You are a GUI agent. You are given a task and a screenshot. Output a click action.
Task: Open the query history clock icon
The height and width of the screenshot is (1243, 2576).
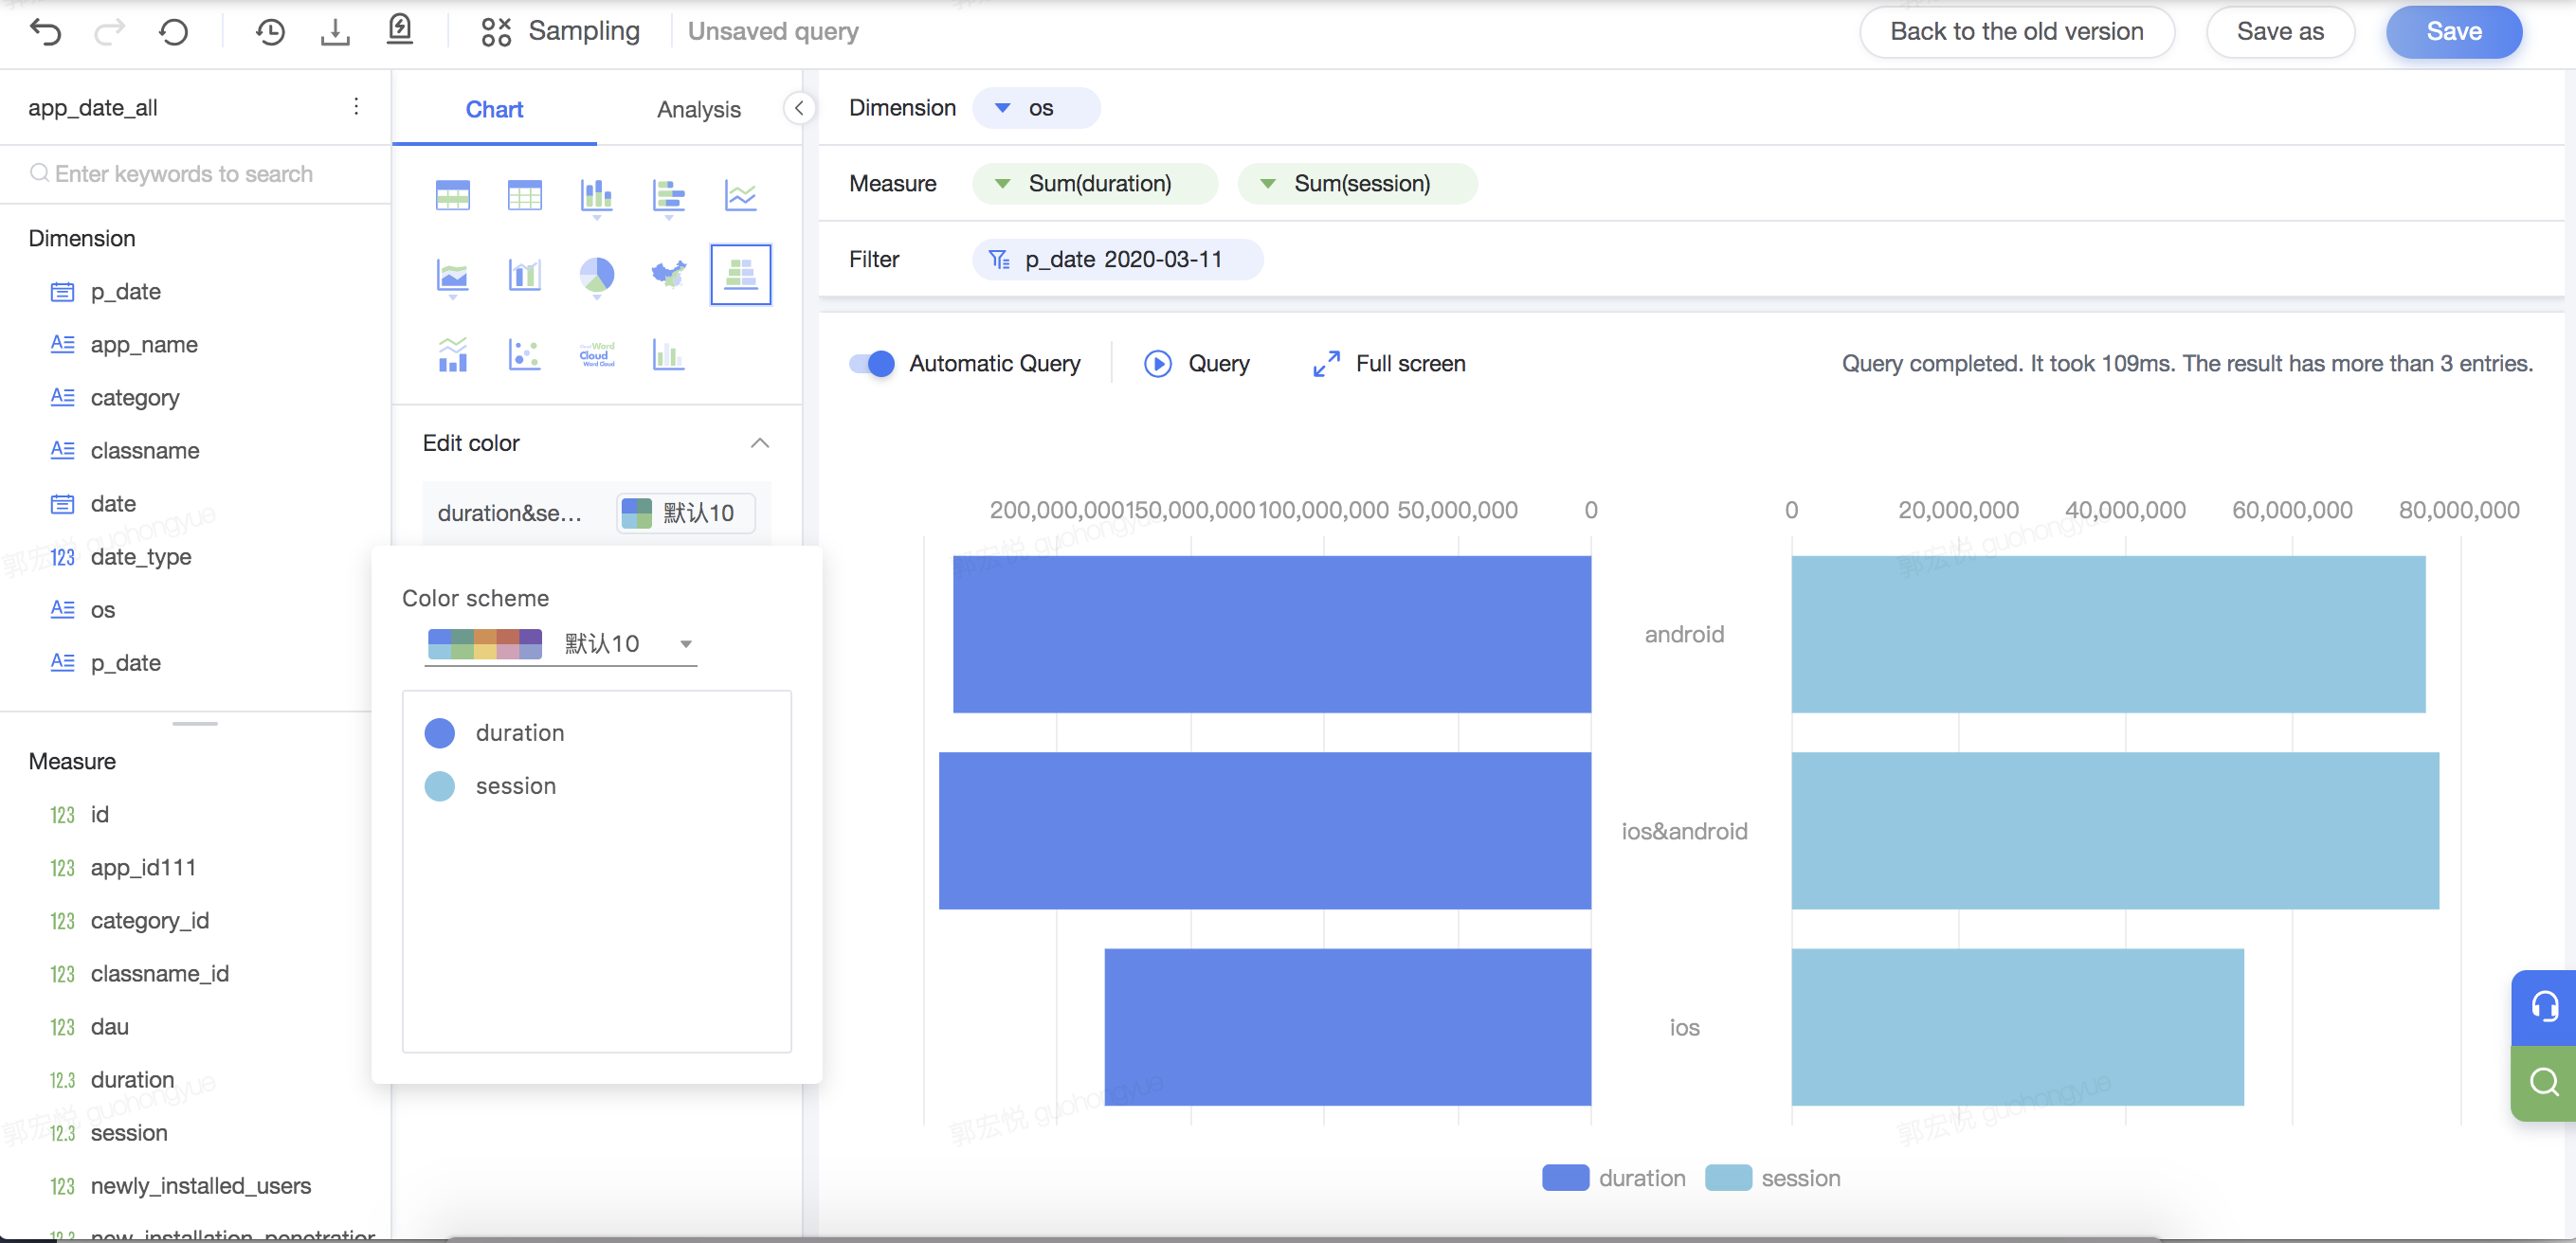tap(270, 32)
